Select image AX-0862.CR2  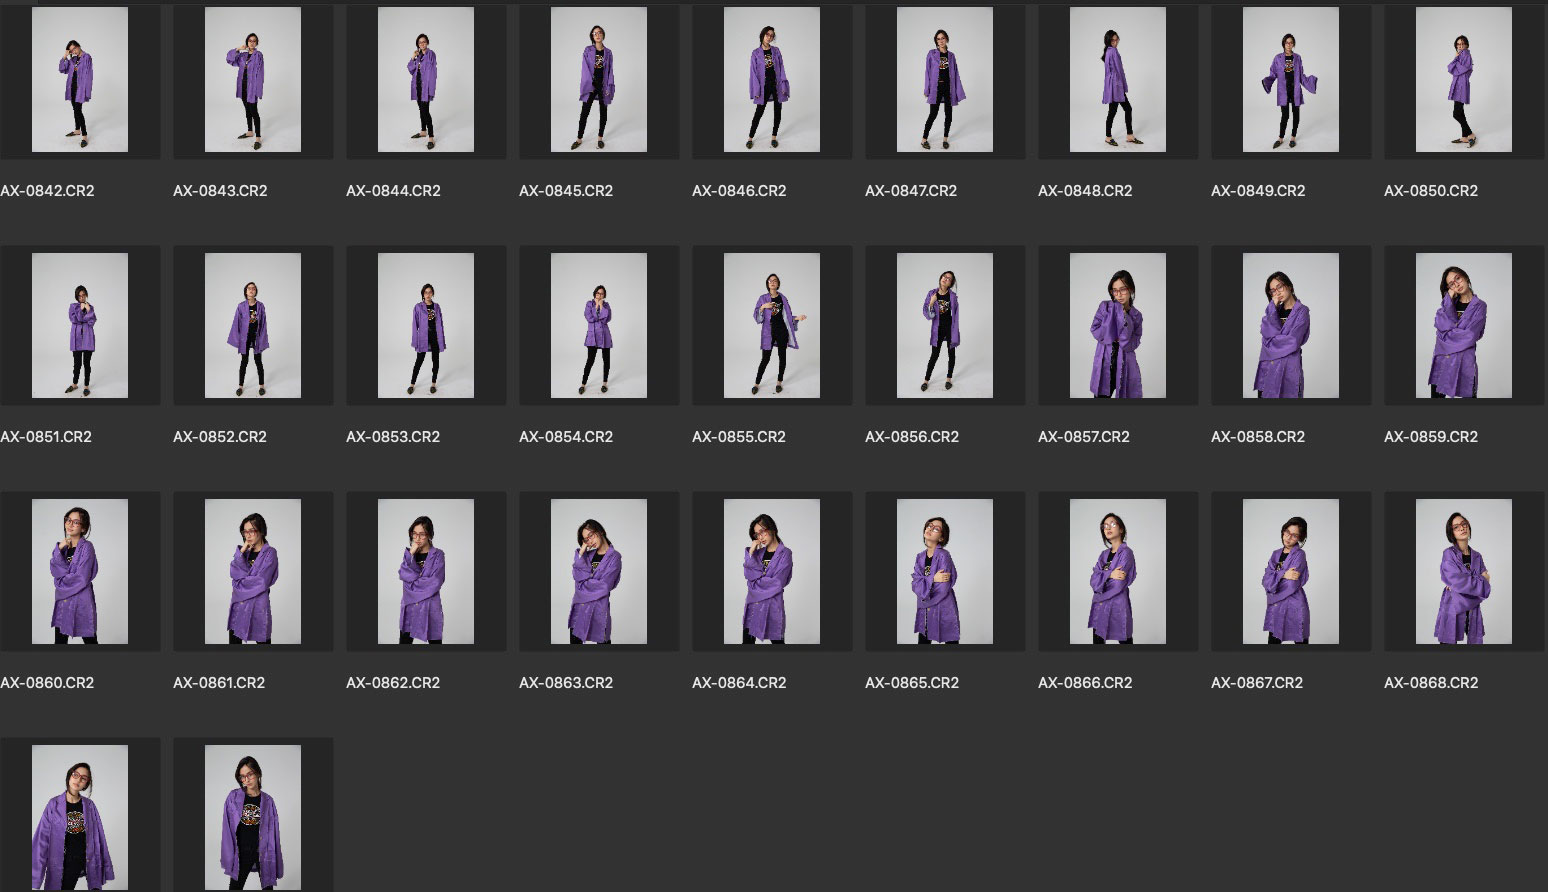(x=426, y=572)
